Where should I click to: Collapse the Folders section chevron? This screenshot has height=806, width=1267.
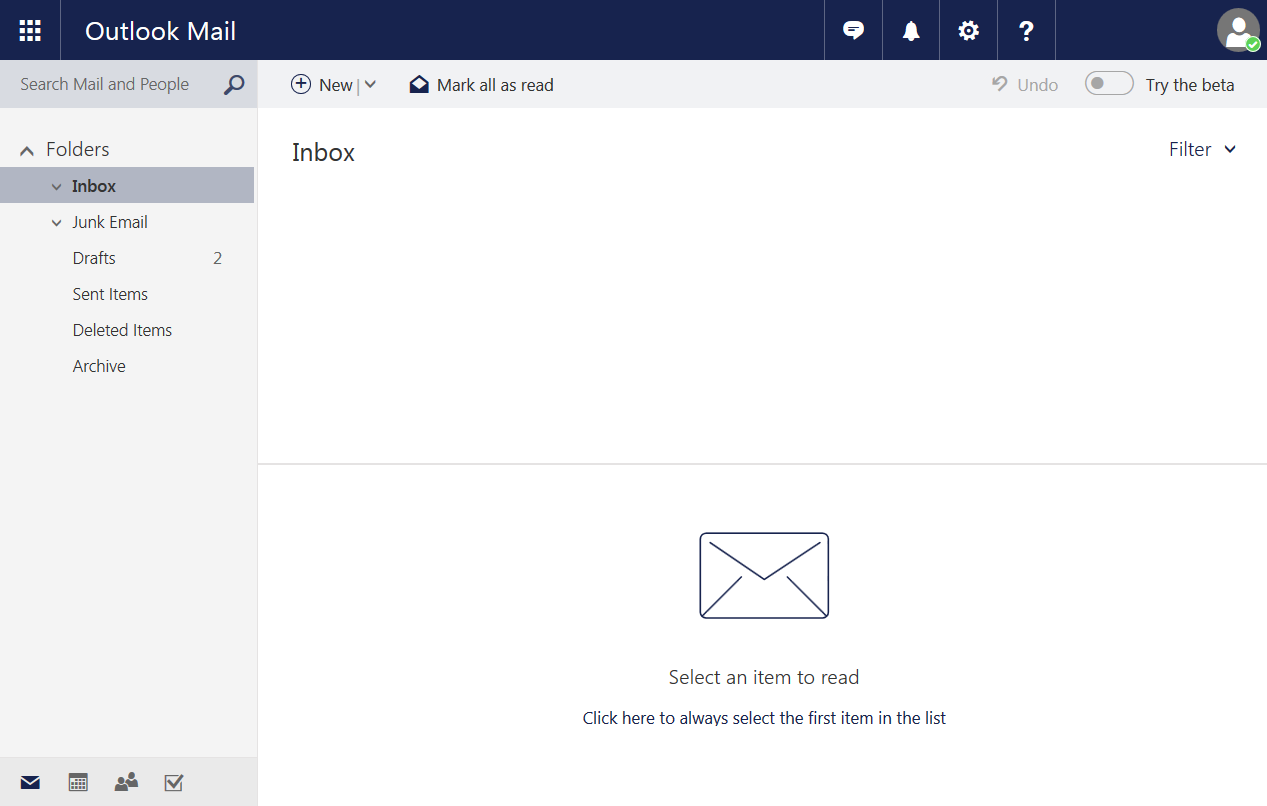(27, 151)
